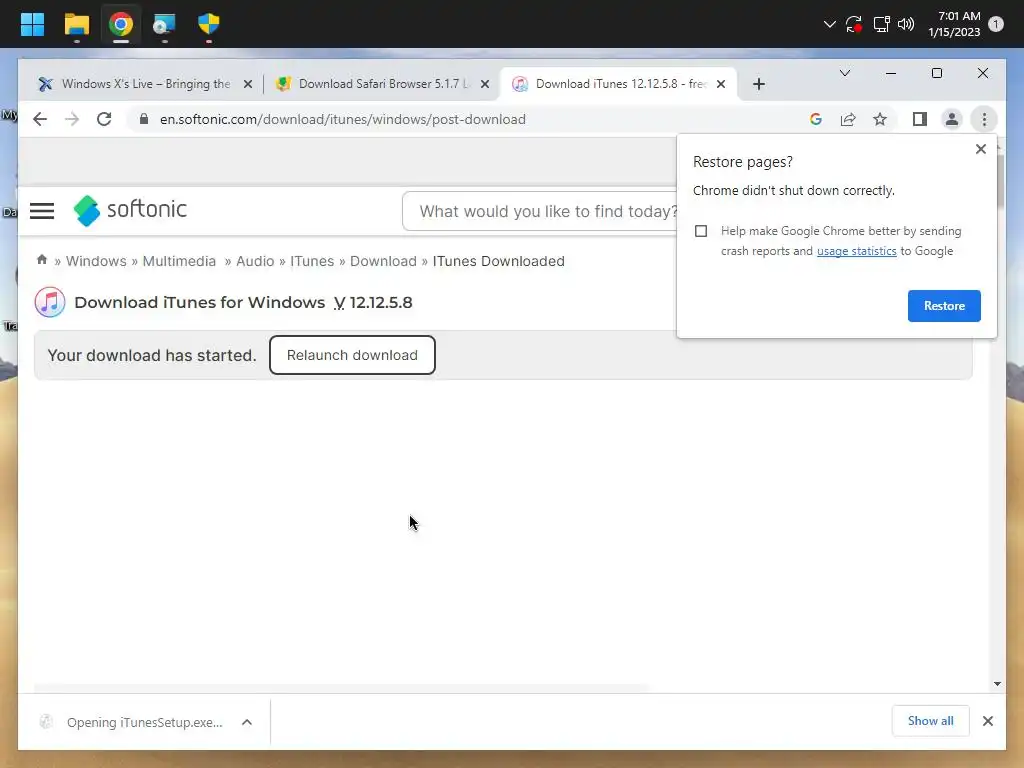
Task: Open the usage statistics link
Action: pos(856,251)
